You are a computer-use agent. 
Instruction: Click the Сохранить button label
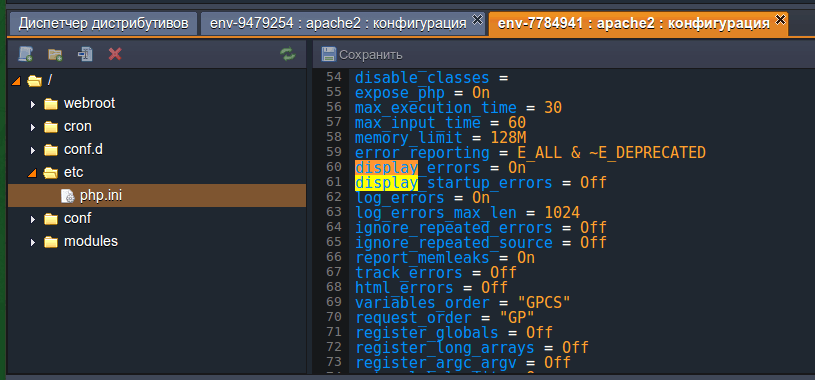click(x=371, y=55)
